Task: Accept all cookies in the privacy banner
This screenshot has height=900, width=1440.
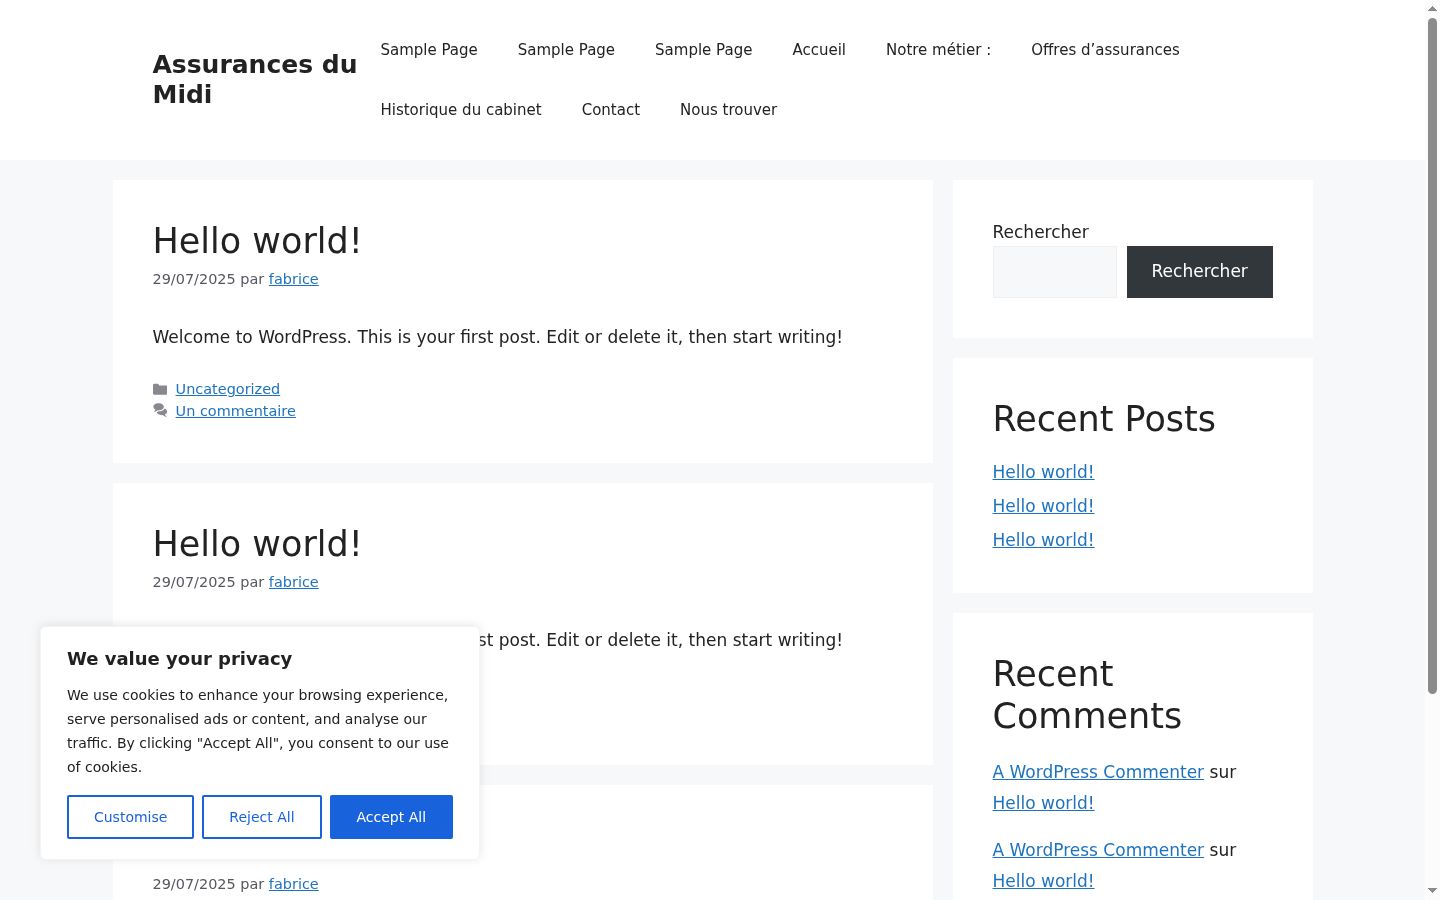Action: [391, 817]
